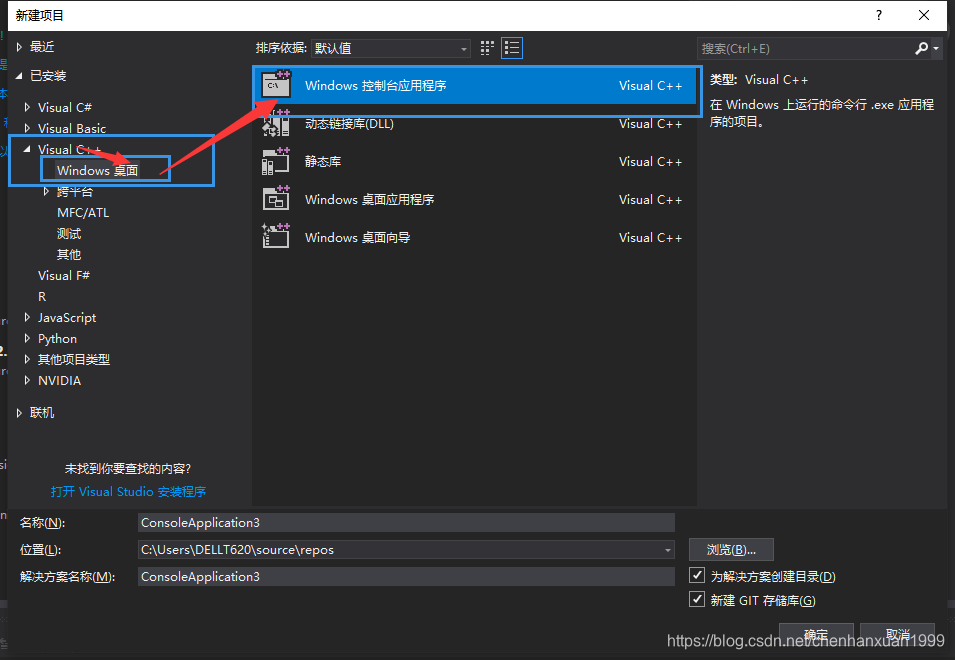Click 打开 Visual Studio 安装程序 link
Viewport: 955px width, 660px height.
128,491
